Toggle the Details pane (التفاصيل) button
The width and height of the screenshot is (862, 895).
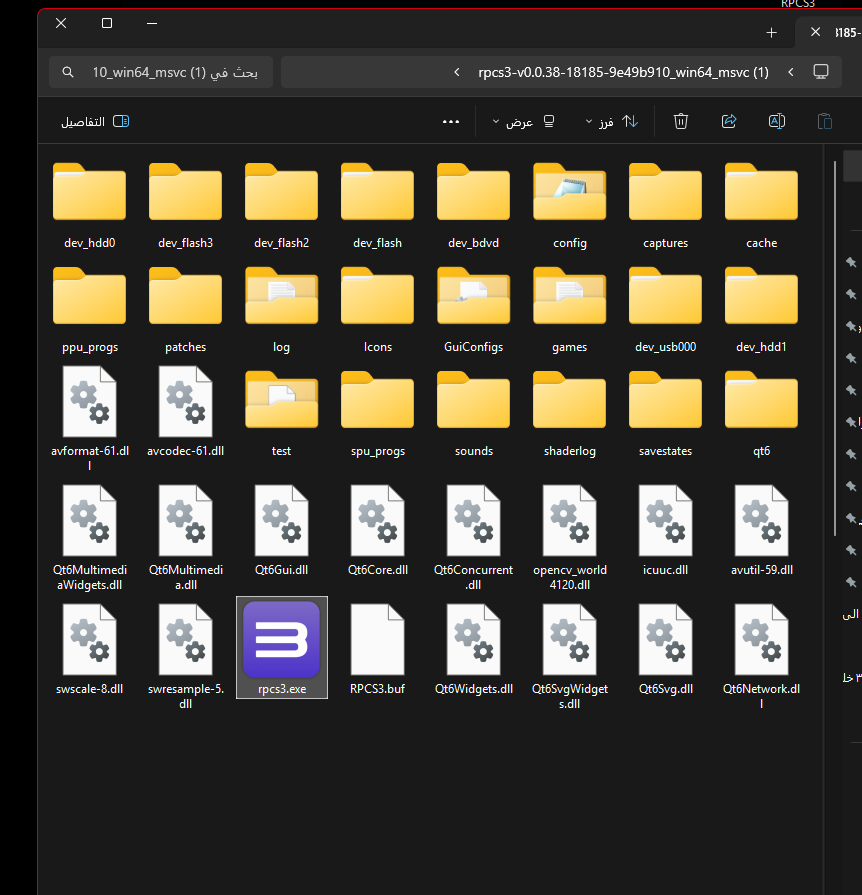point(95,122)
